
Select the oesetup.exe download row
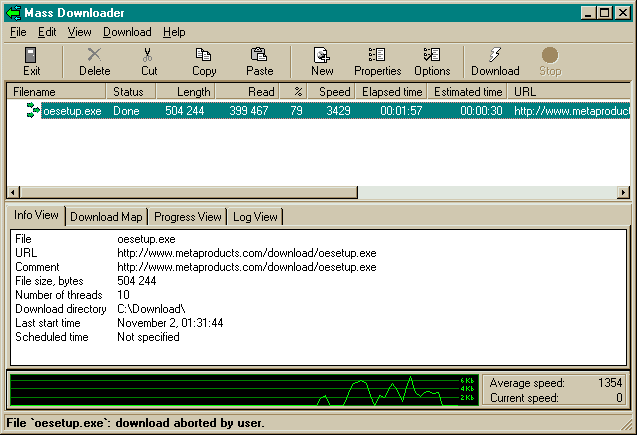[72, 111]
